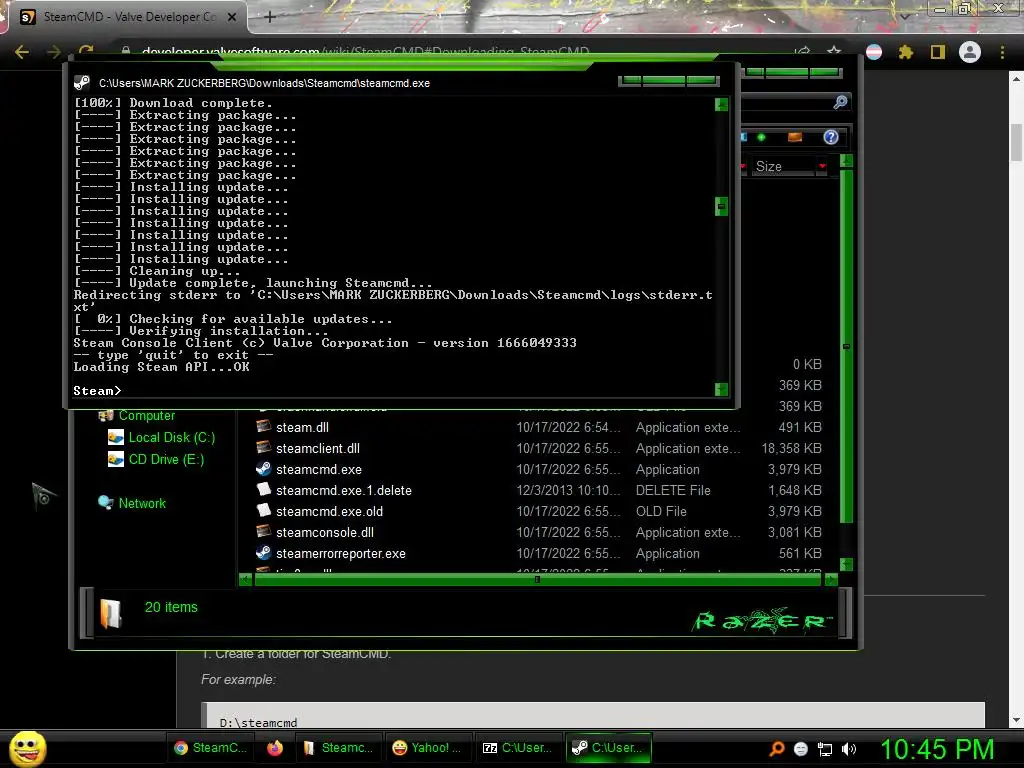This screenshot has width=1024, height=768.
Task: Click console scrollbar down arrow
Action: coord(722,389)
